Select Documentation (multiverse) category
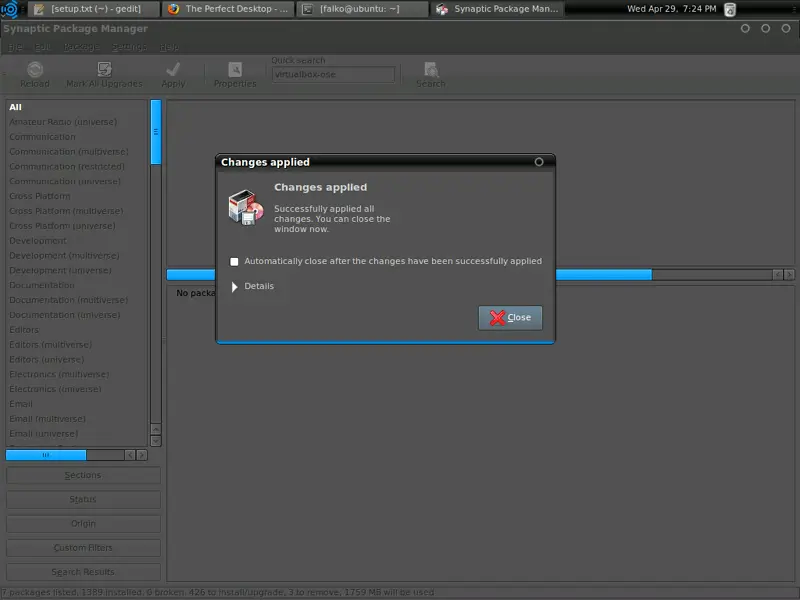The image size is (800, 600). [78, 300]
